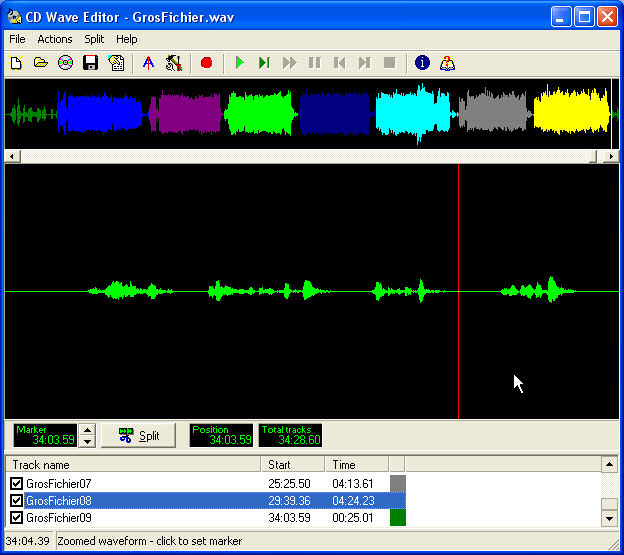This screenshot has height=555, width=624.
Task: Click the New file toolbar icon
Action: tap(16, 63)
